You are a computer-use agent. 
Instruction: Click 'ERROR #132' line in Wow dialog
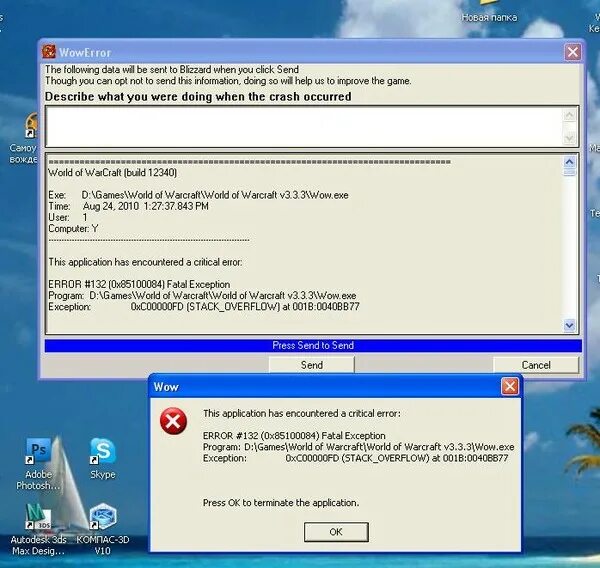294,436
